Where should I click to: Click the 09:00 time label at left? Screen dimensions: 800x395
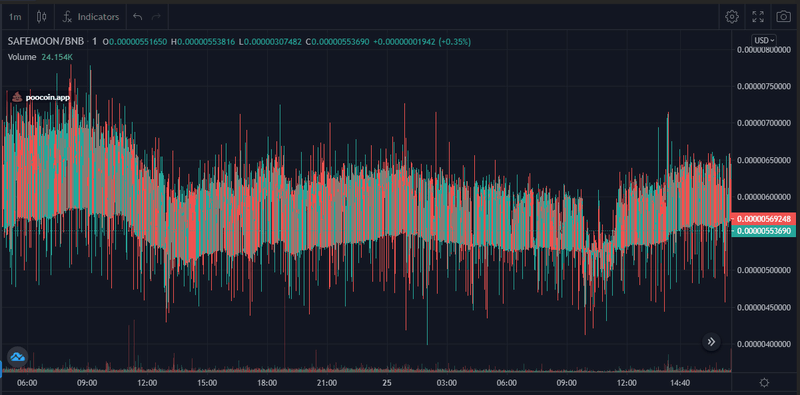coord(87,383)
